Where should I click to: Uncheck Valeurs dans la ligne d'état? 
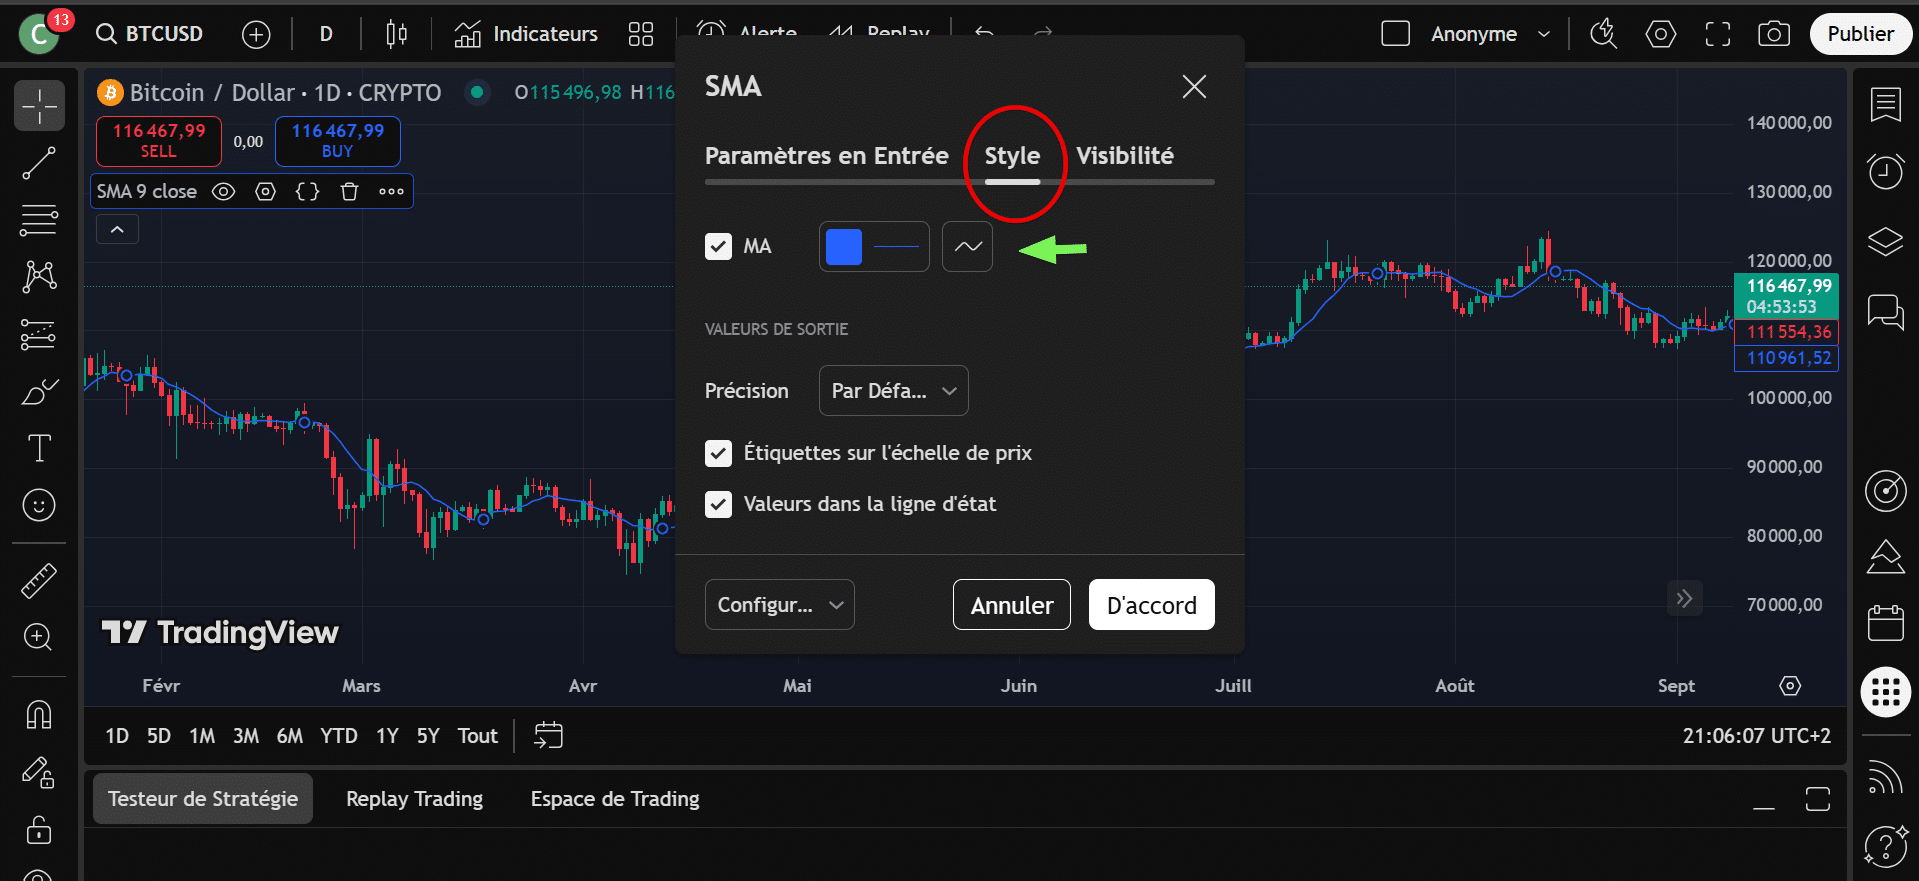(718, 504)
